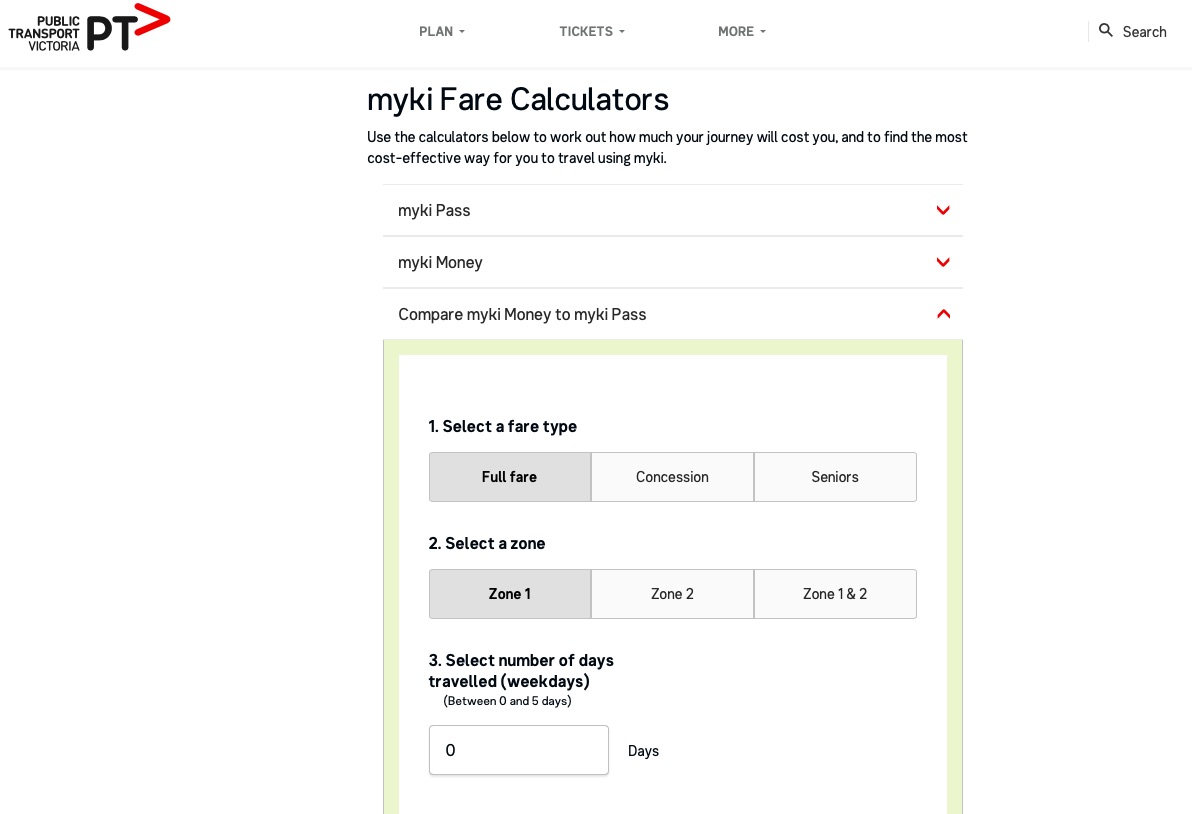The width and height of the screenshot is (1192, 814).
Task: Open the MORE dropdown menu
Action: 741,31
